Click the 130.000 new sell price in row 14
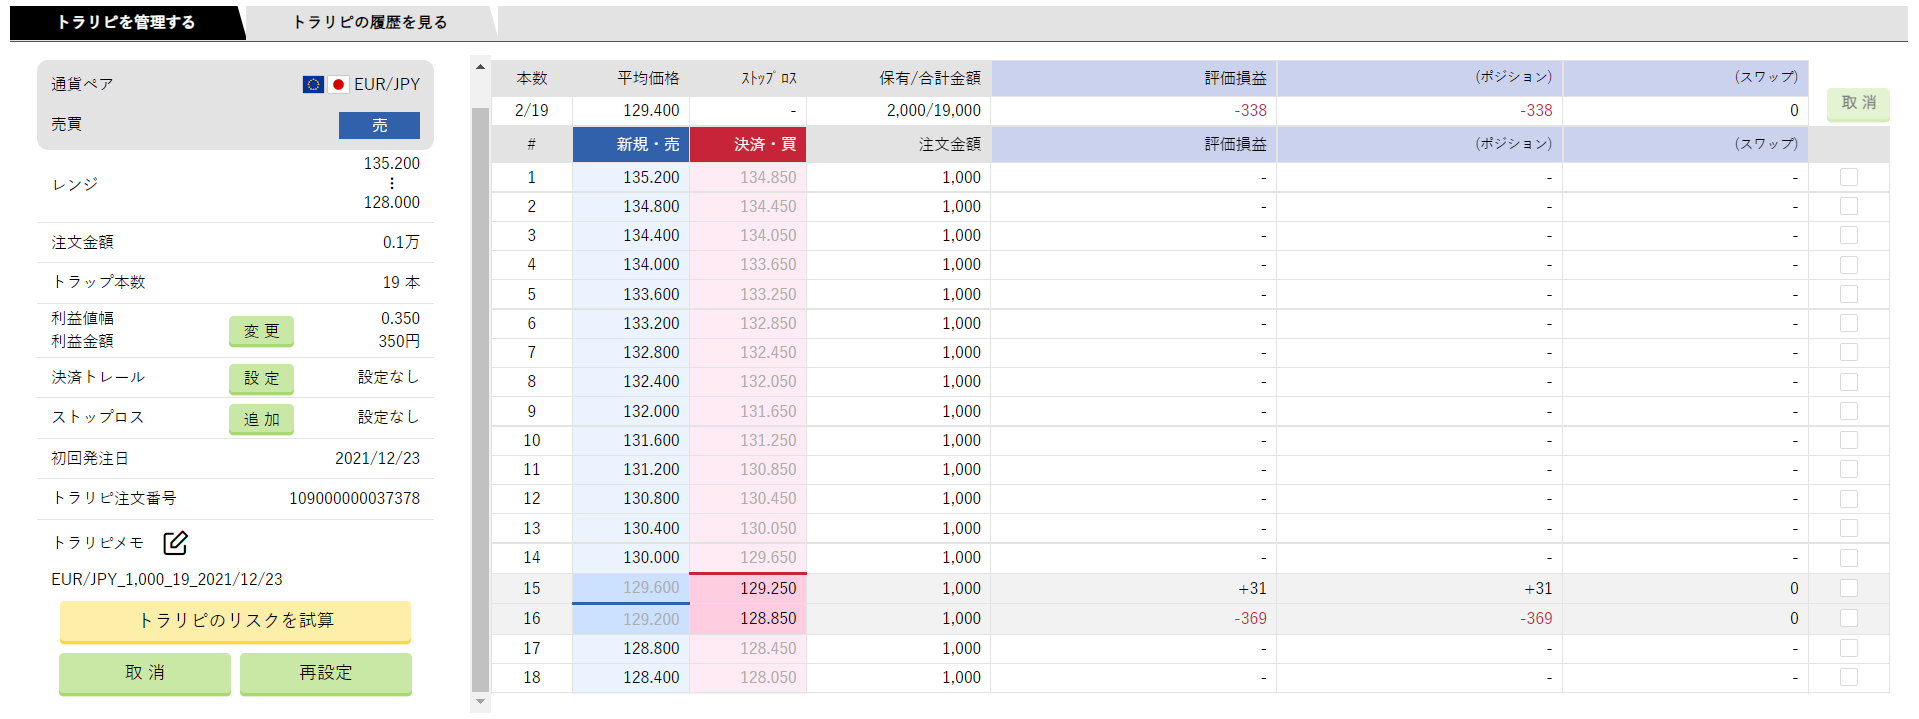The height and width of the screenshot is (719, 1919). point(651,557)
